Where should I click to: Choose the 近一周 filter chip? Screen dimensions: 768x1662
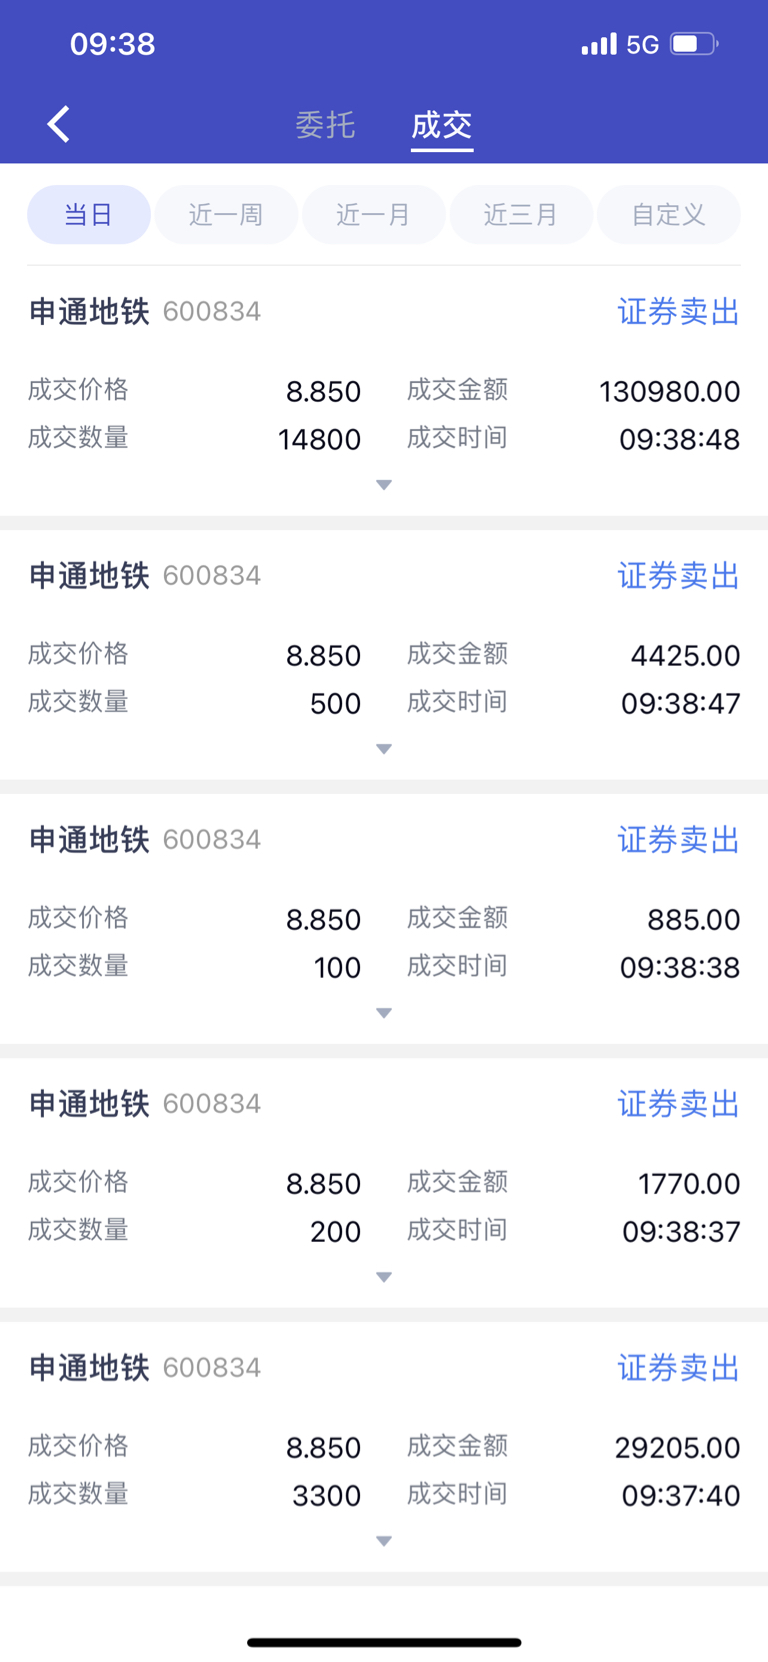(x=226, y=214)
